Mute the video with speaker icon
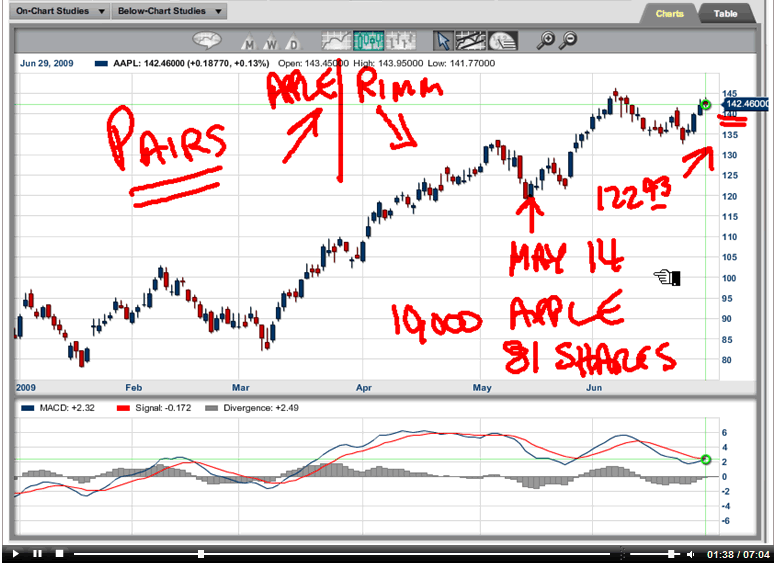The width and height of the screenshot is (776, 566). pos(691,554)
